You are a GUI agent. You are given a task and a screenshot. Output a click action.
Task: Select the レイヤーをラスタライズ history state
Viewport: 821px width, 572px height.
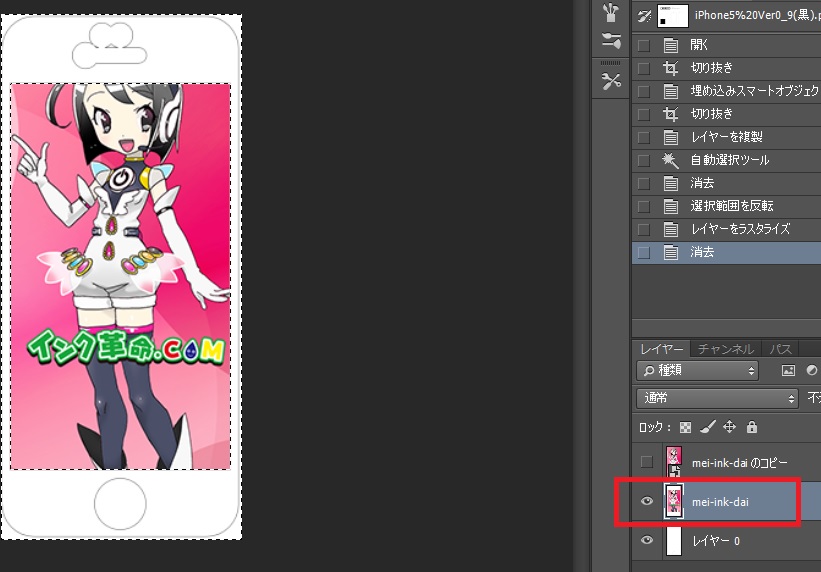click(x=727, y=229)
